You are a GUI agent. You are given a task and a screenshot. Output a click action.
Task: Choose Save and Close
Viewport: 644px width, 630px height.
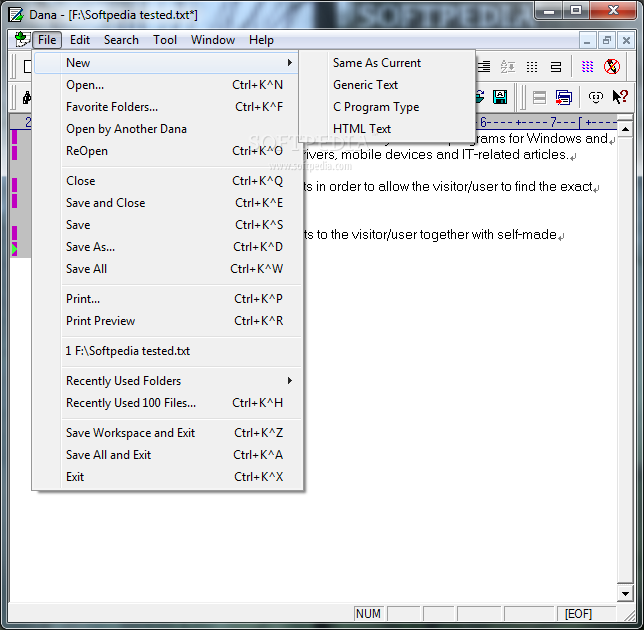(168, 203)
